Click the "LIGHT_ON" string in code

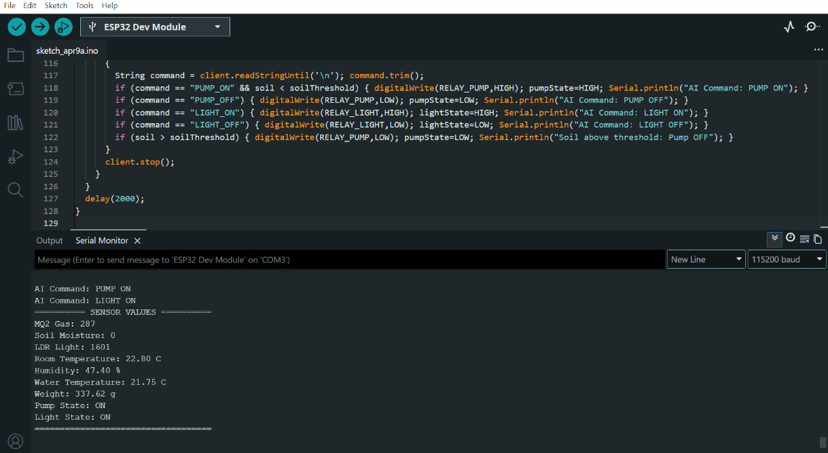(214, 112)
